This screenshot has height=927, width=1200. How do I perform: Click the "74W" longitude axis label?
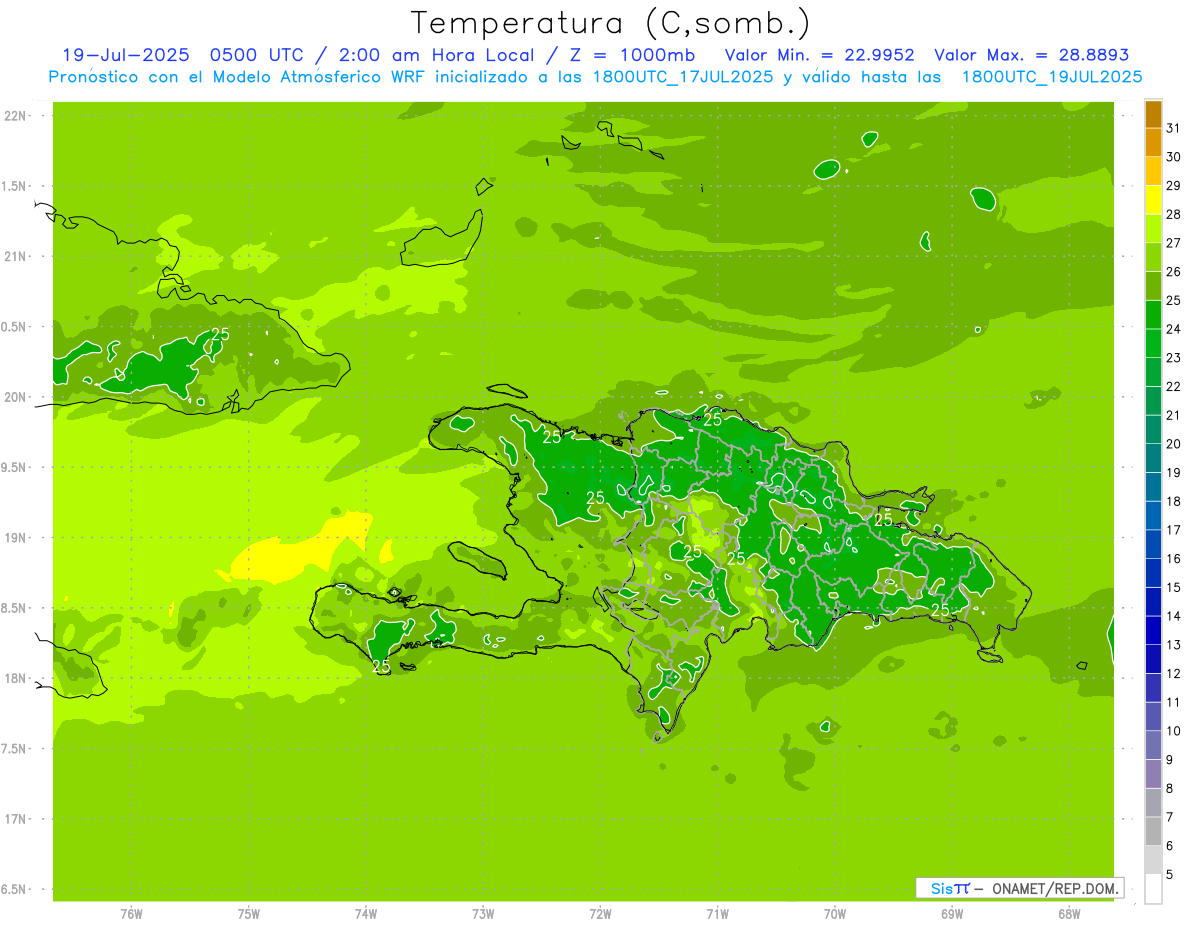[x=366, y=914]
